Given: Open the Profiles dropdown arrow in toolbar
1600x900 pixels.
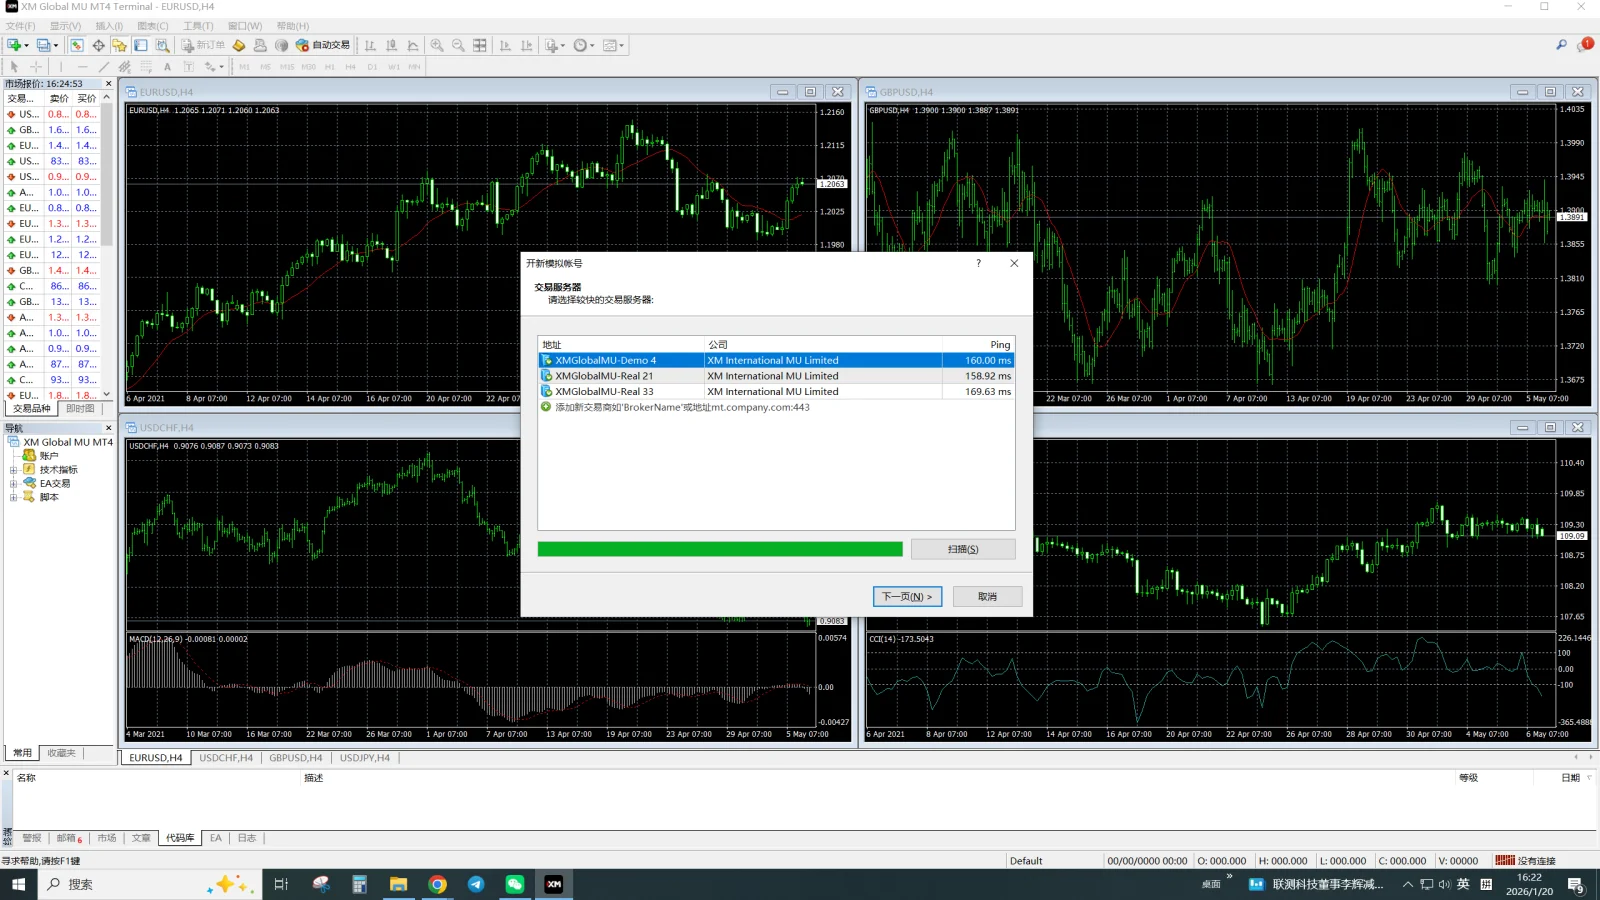Looking at the screenshot, I should click(x=56, y=45).
